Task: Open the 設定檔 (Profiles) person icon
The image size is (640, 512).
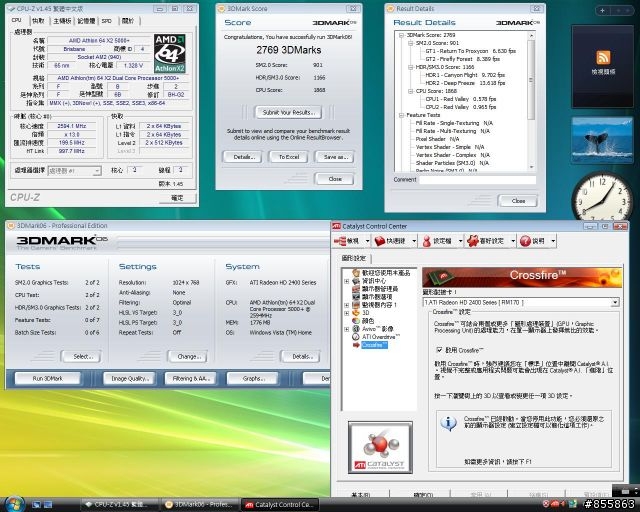Action: pyautogui.click(x=427, y=241)
